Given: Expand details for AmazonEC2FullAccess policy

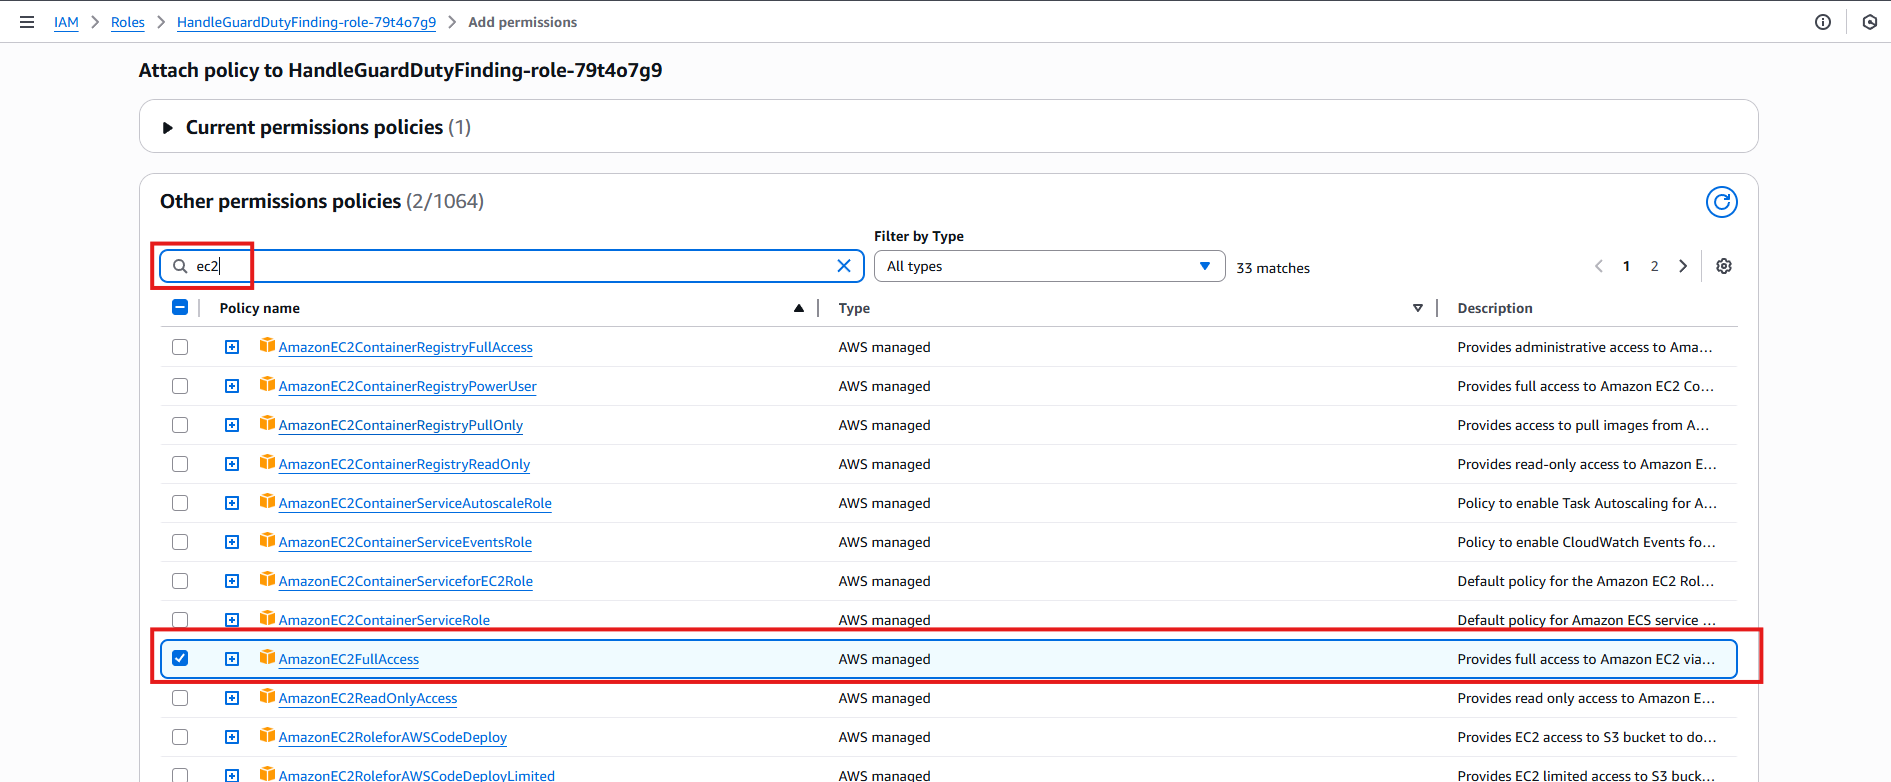Looking at the screenshot, I should [232, 659].
